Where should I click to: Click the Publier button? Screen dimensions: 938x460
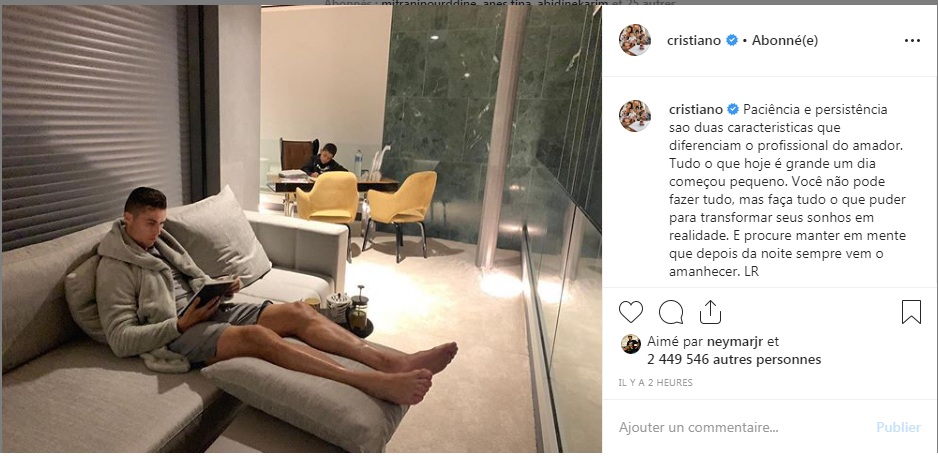(899, 428)
